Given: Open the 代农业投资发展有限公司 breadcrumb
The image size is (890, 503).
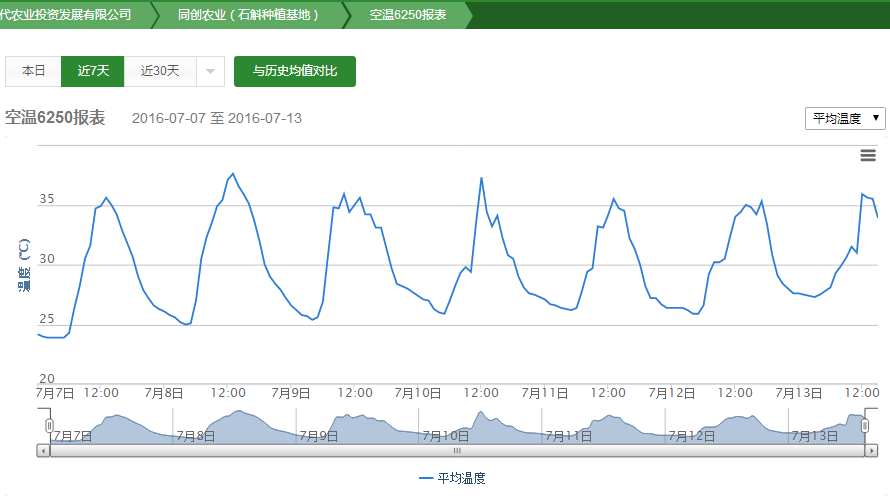Looking at the screenshot, I should coord(66,15).
